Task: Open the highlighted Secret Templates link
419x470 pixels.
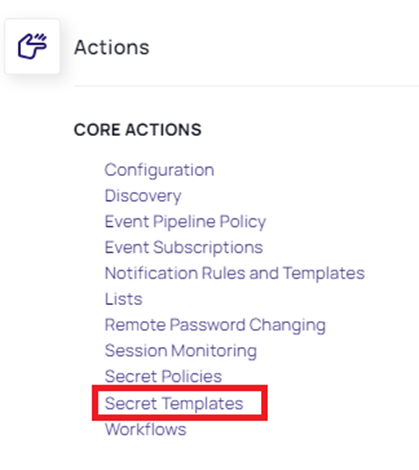Action: (x=174, y=403)
